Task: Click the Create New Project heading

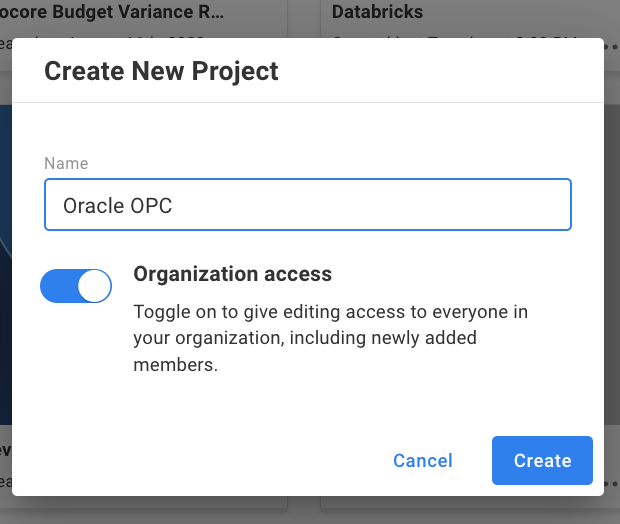Action: (x=161, y=71)
